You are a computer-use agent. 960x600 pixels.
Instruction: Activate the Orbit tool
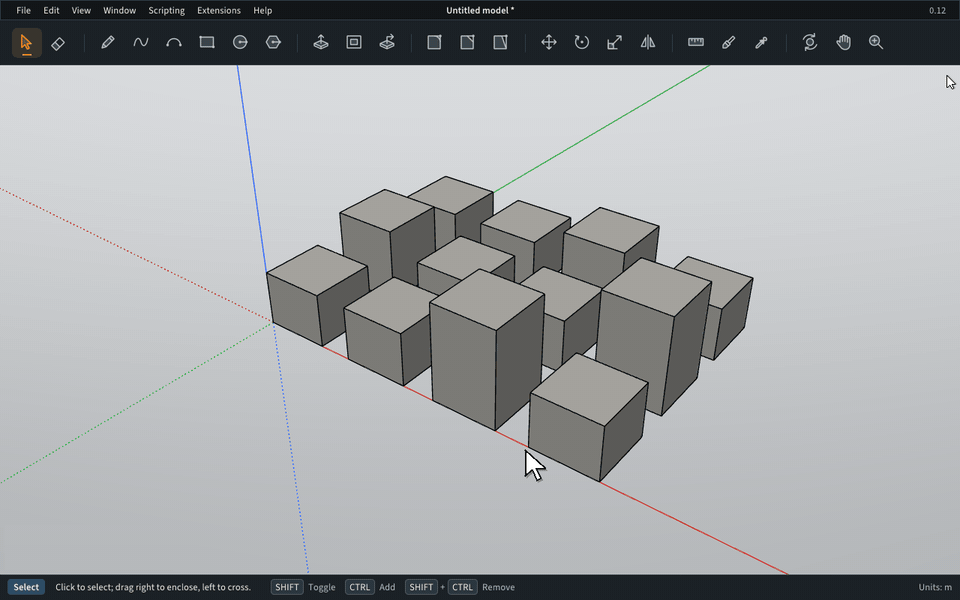click(809, 43)
